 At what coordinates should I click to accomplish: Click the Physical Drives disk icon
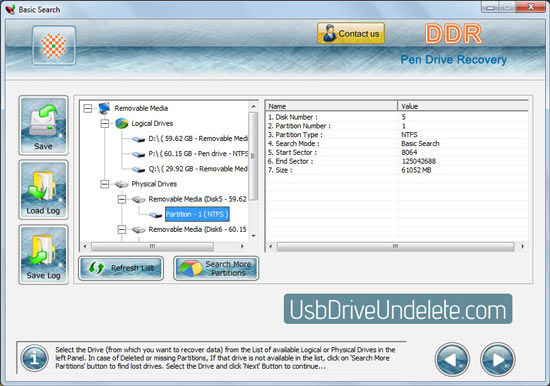tap(121, 184)
